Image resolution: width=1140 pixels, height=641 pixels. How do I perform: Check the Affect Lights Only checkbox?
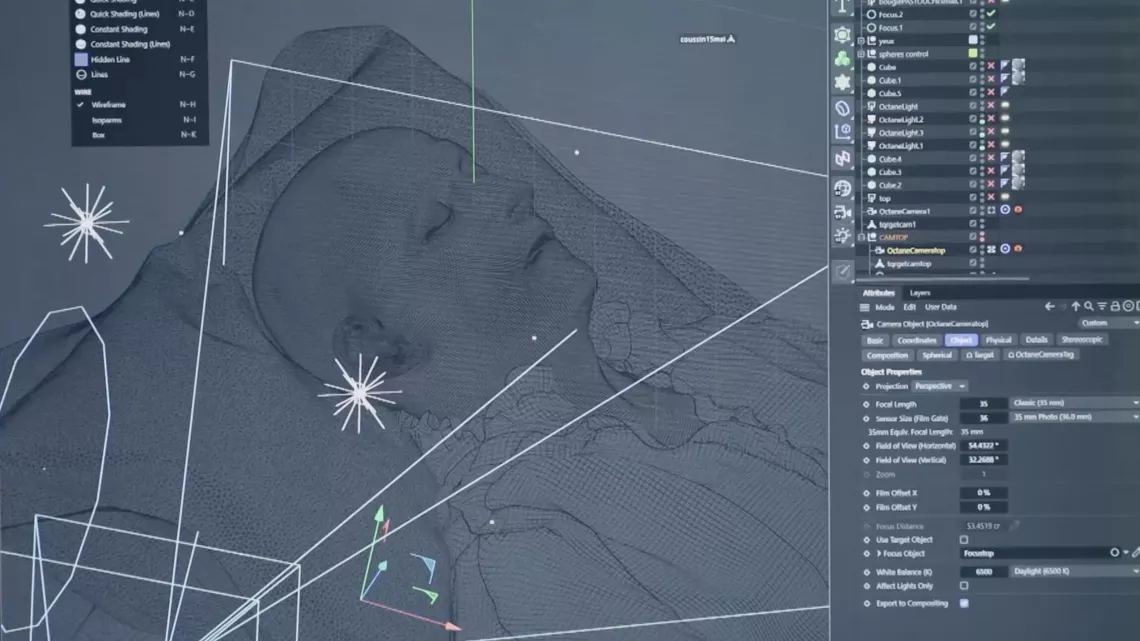964,586
